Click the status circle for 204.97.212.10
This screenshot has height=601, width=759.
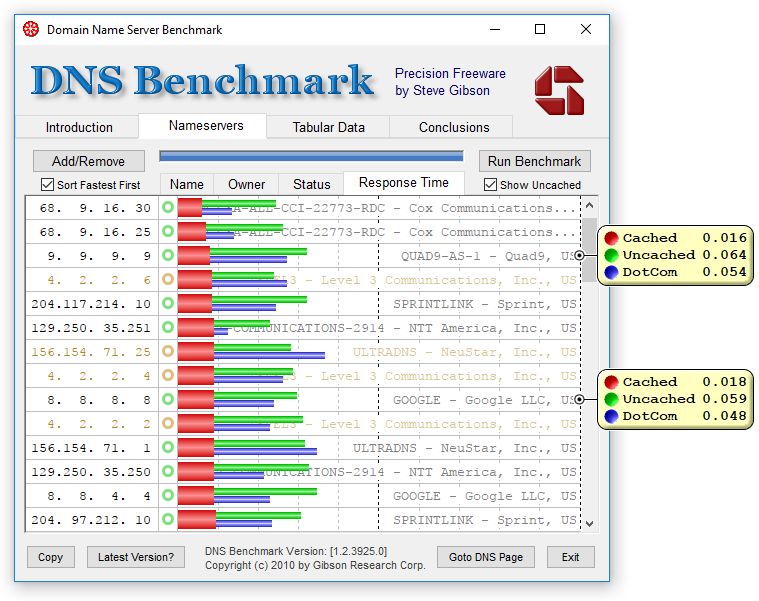(x=168, y=519)
